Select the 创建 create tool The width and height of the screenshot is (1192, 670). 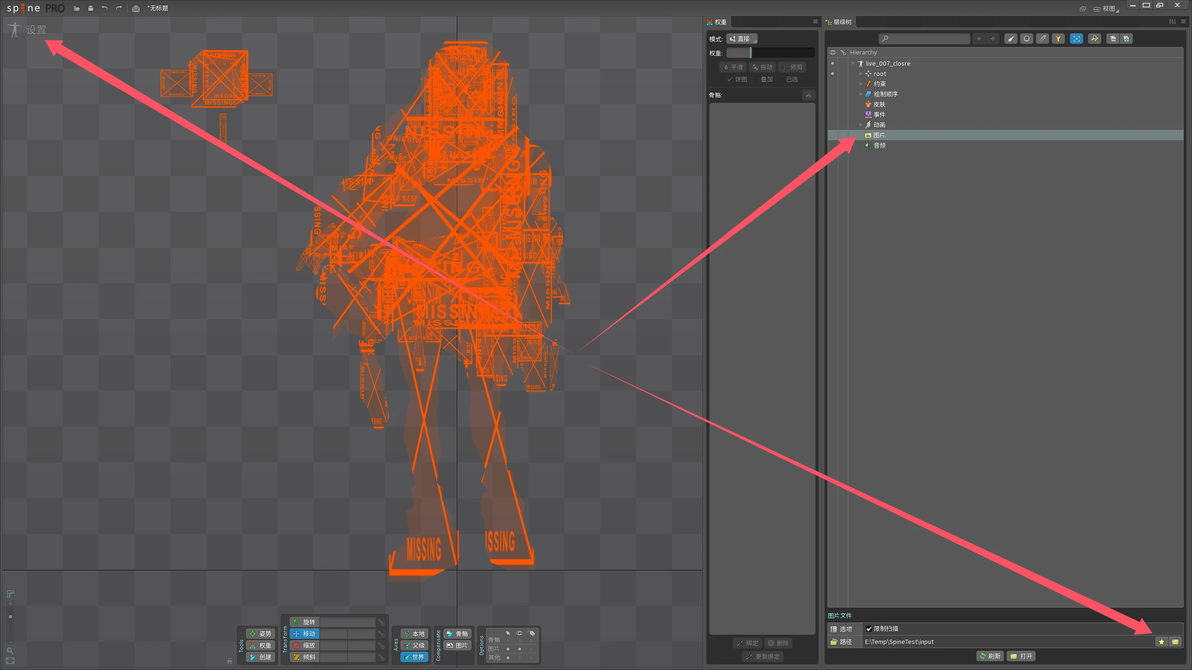point(260,657)
